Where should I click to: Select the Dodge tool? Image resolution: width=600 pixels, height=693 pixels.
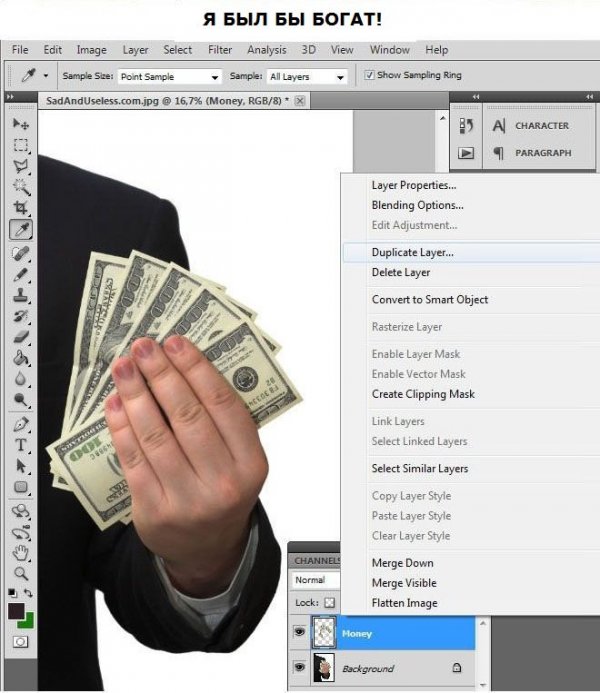point(20,400)
